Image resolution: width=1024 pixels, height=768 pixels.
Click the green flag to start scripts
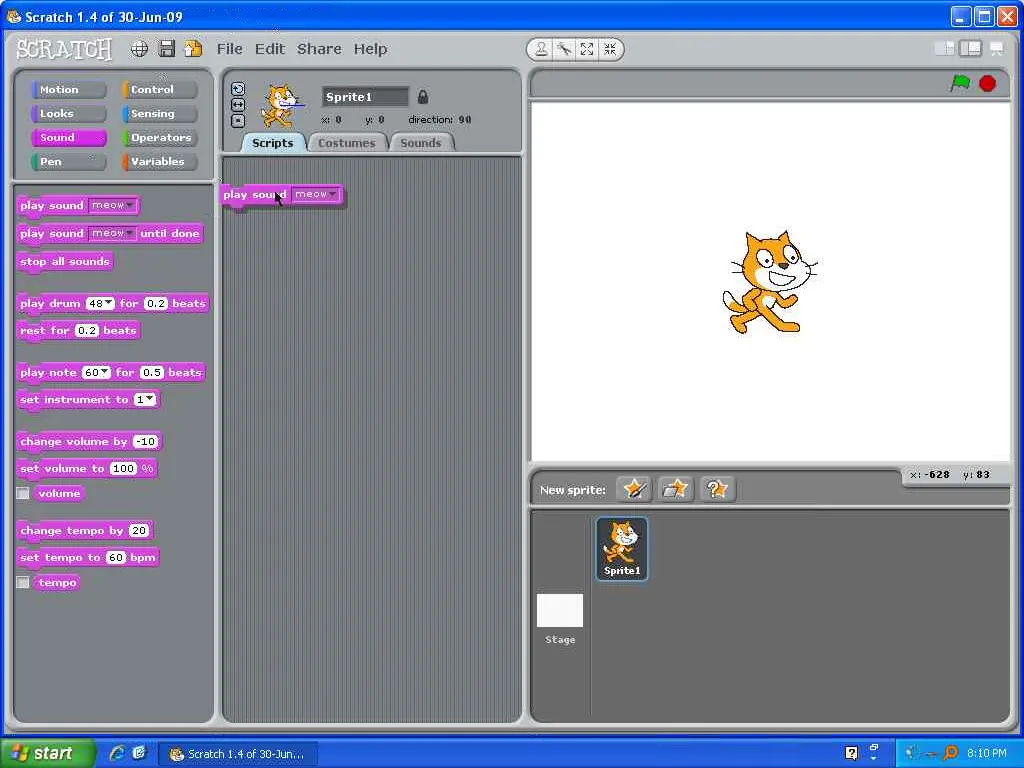[960, 83]
